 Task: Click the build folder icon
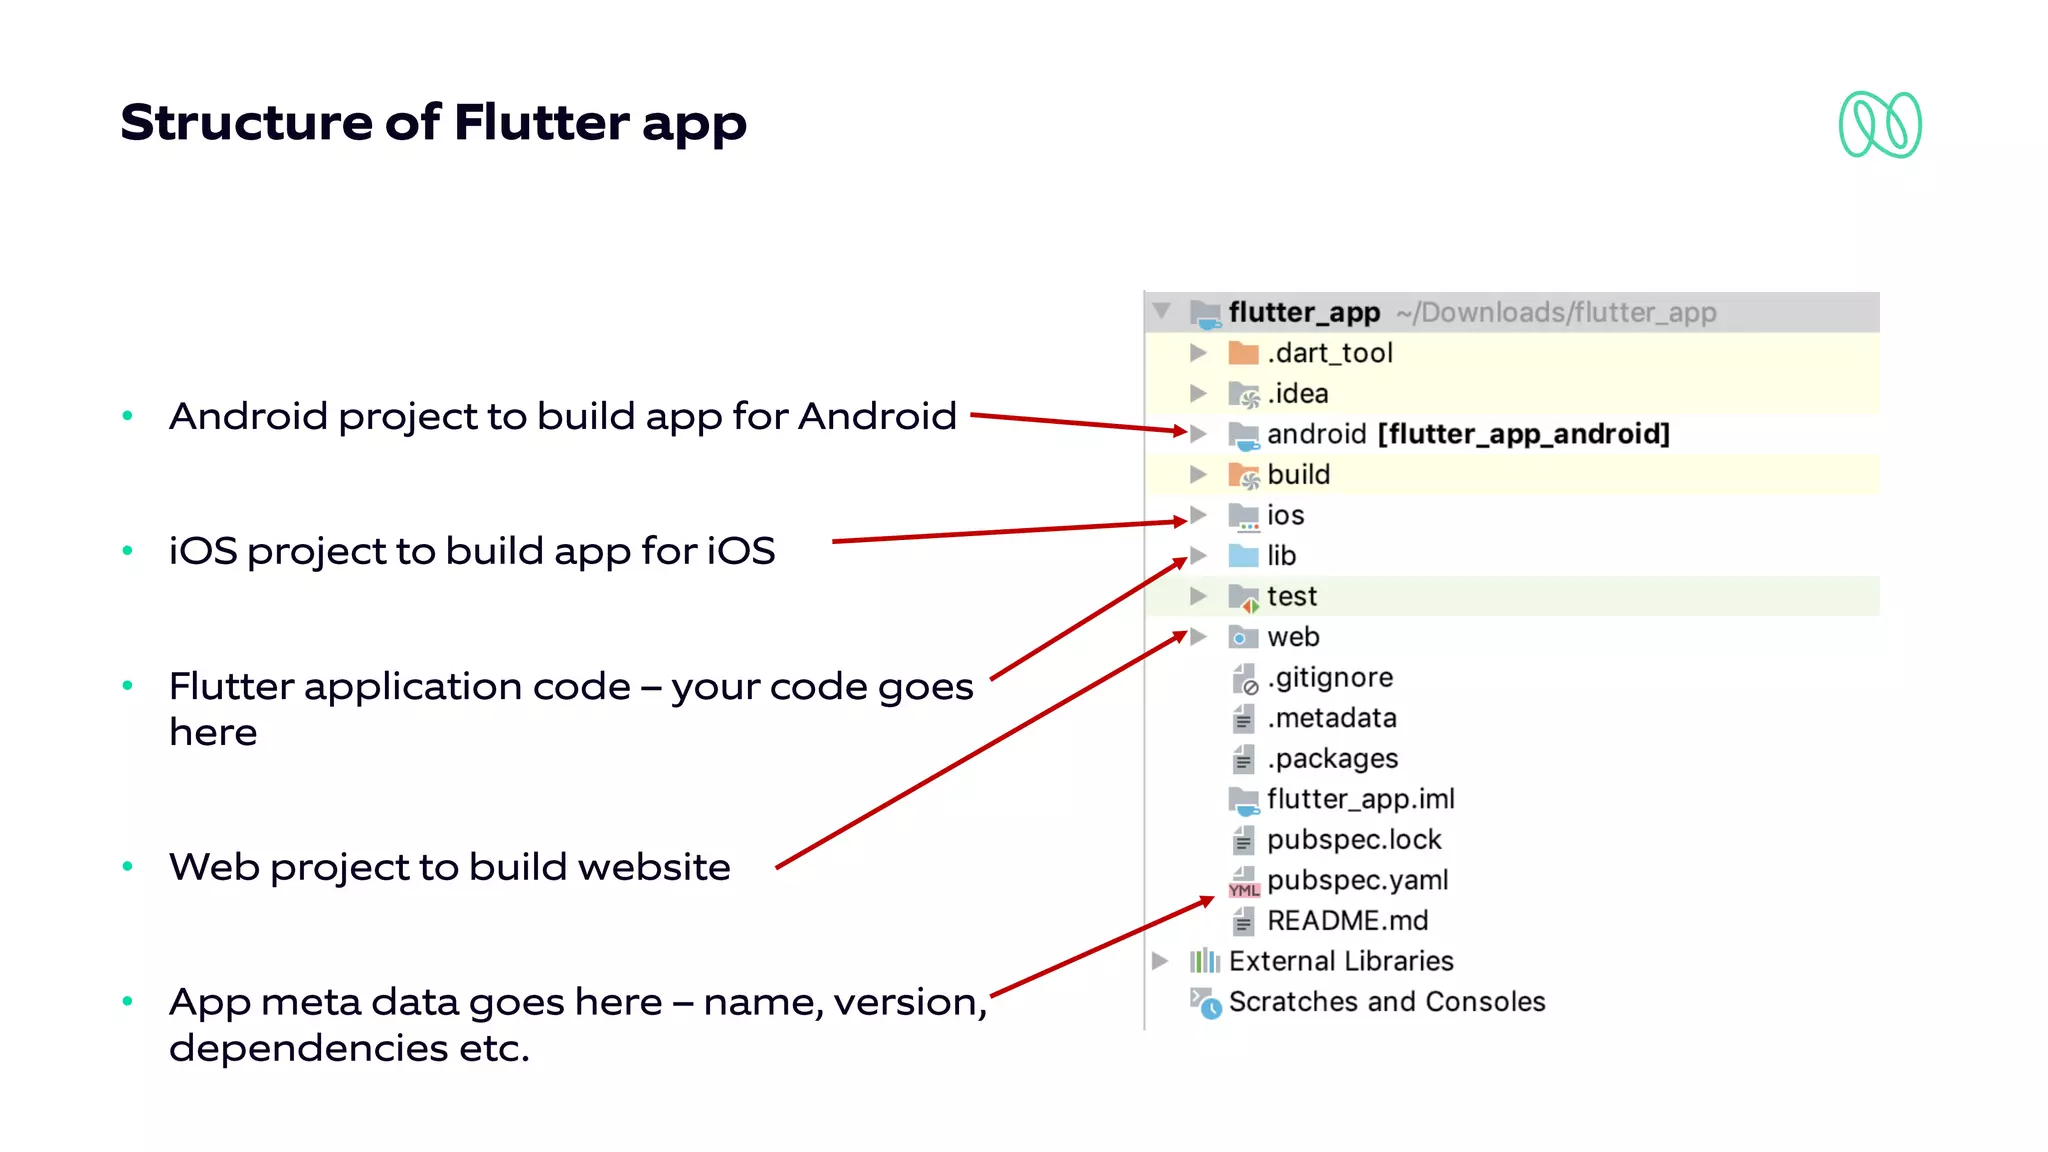pos(1244,476)
